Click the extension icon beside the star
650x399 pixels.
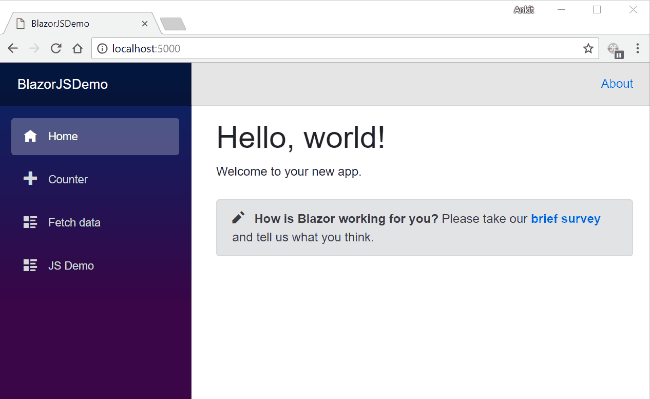tap(615, 50)
